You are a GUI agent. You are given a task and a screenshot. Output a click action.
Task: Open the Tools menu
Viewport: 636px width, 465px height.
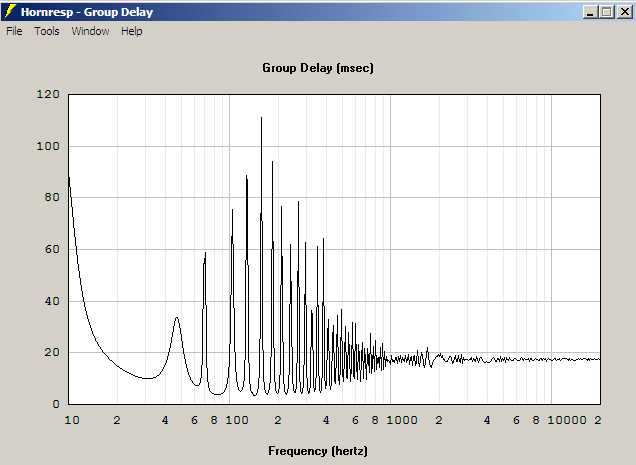[x=47, y=31]
